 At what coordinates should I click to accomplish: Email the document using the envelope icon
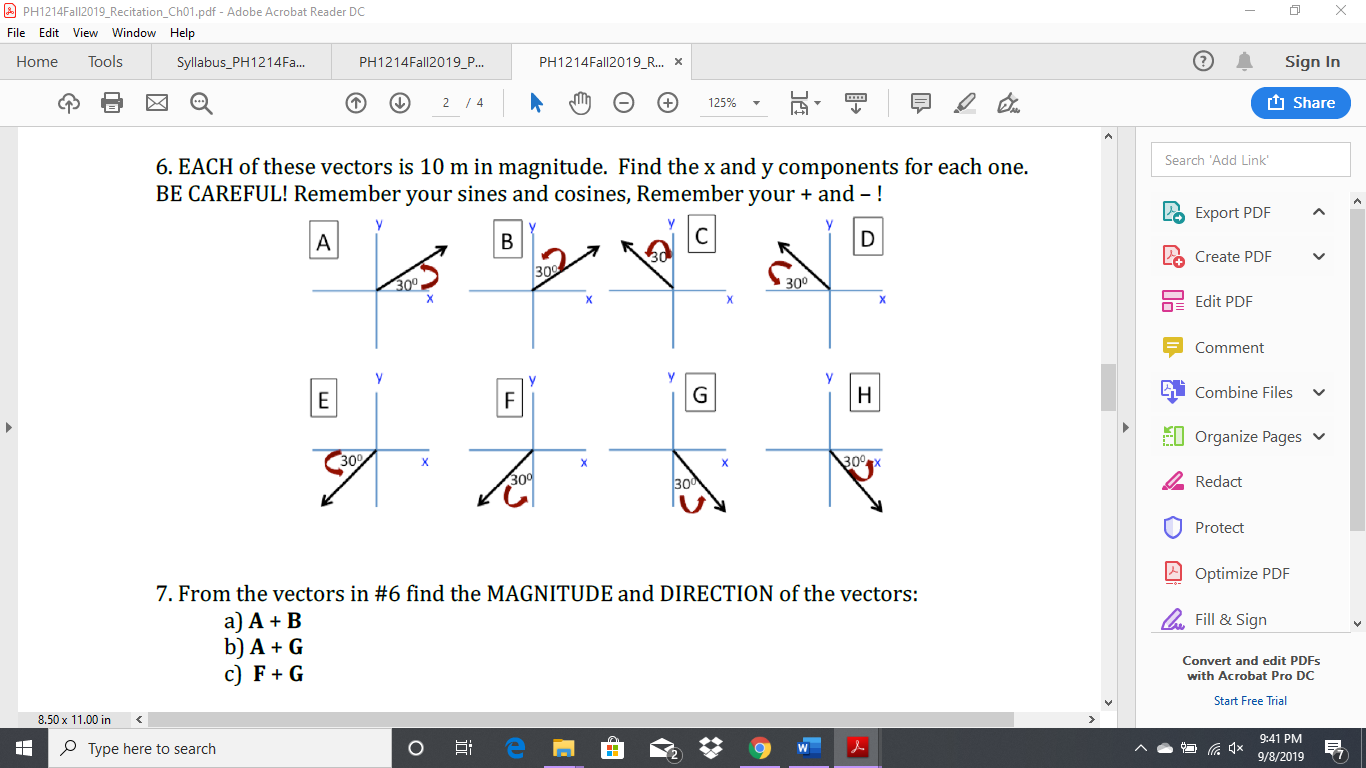click(156, 103)
